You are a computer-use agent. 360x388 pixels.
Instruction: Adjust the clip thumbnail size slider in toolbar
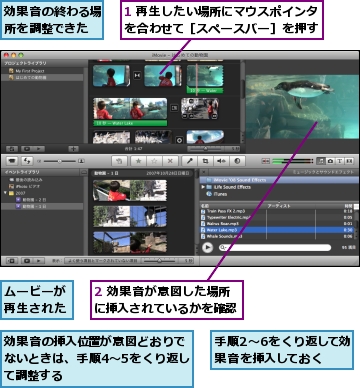(60, 161)
